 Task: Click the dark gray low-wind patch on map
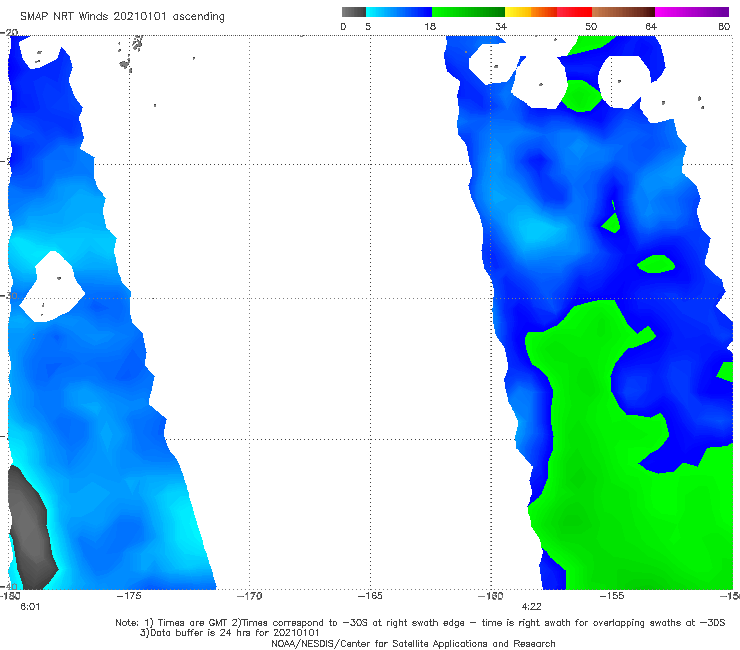32,528
